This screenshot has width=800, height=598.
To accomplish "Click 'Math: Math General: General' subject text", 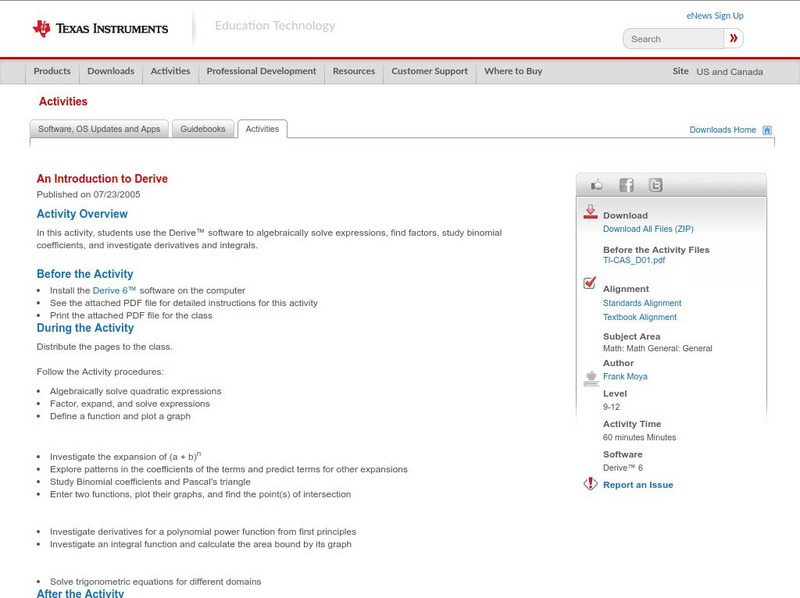I will pos(658,348).
